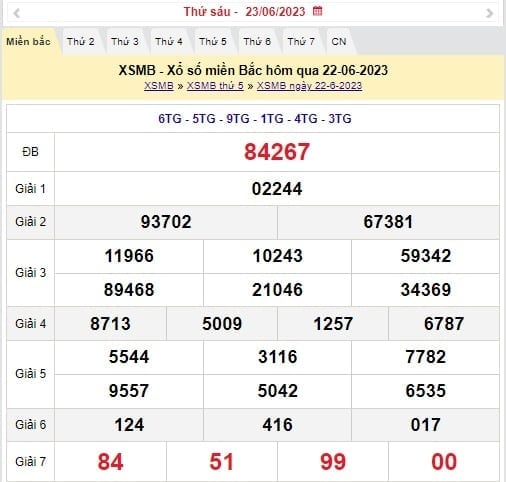Open the XSMB ngày 22-6-2023 link
The height and width of the screenshot is (482, 506).
(309, 86)
